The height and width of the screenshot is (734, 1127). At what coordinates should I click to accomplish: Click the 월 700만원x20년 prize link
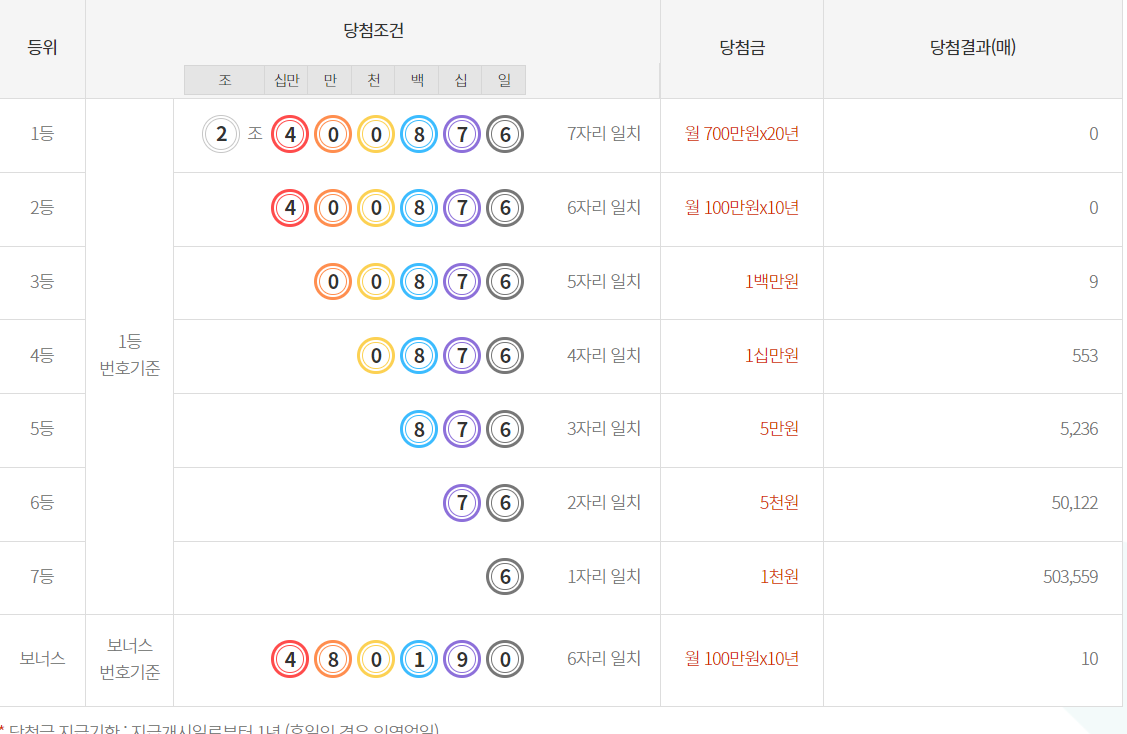[740, 134]
